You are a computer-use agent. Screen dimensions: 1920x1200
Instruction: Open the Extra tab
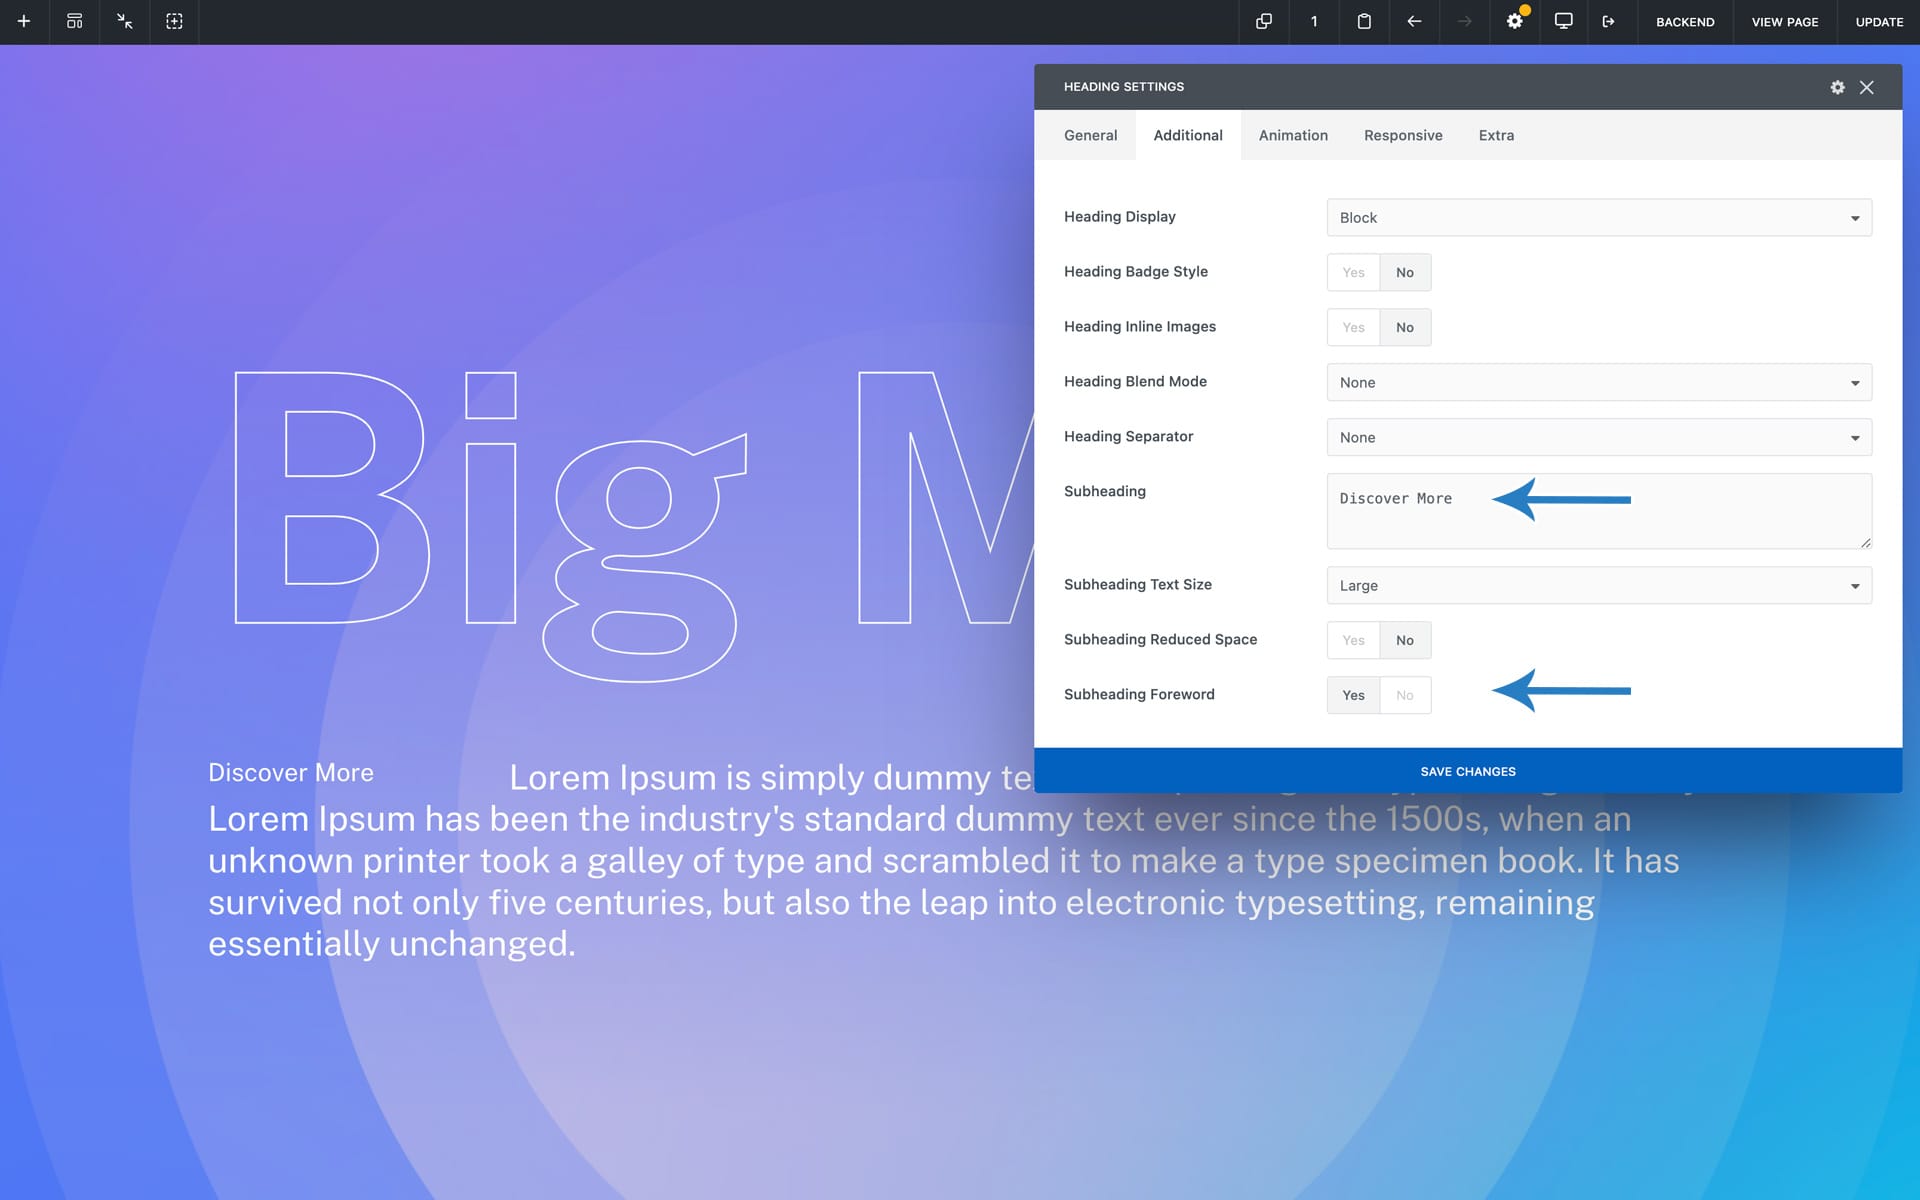pos(1496,135)
